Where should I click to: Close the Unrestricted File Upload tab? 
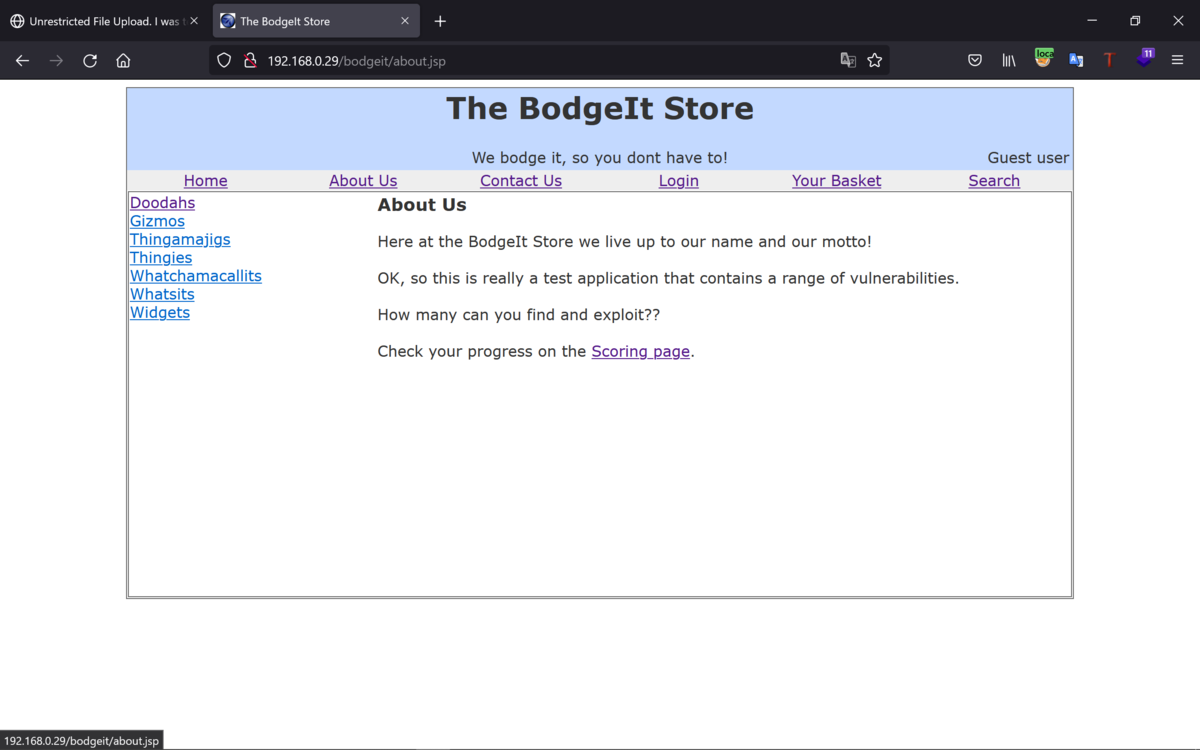pos(194,21)
